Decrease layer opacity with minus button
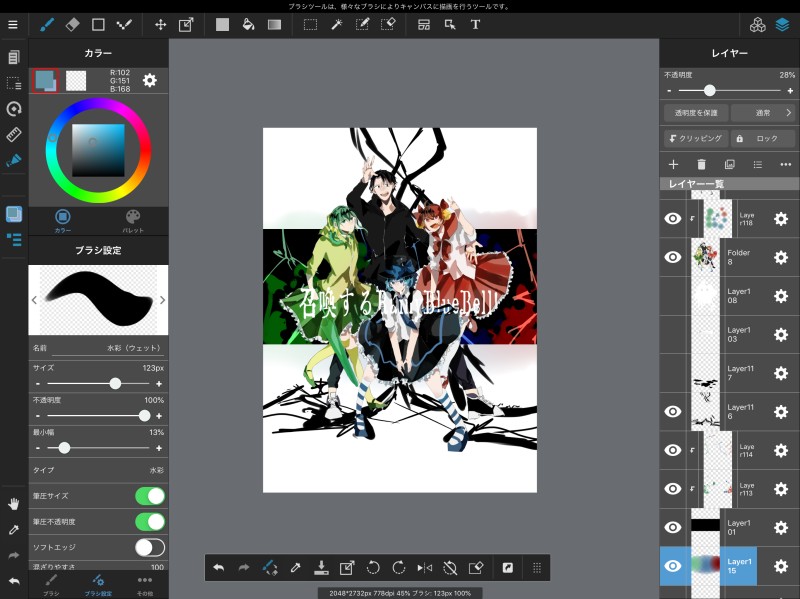This screenshot has width=800, height=599. click(x=669, y=91)
